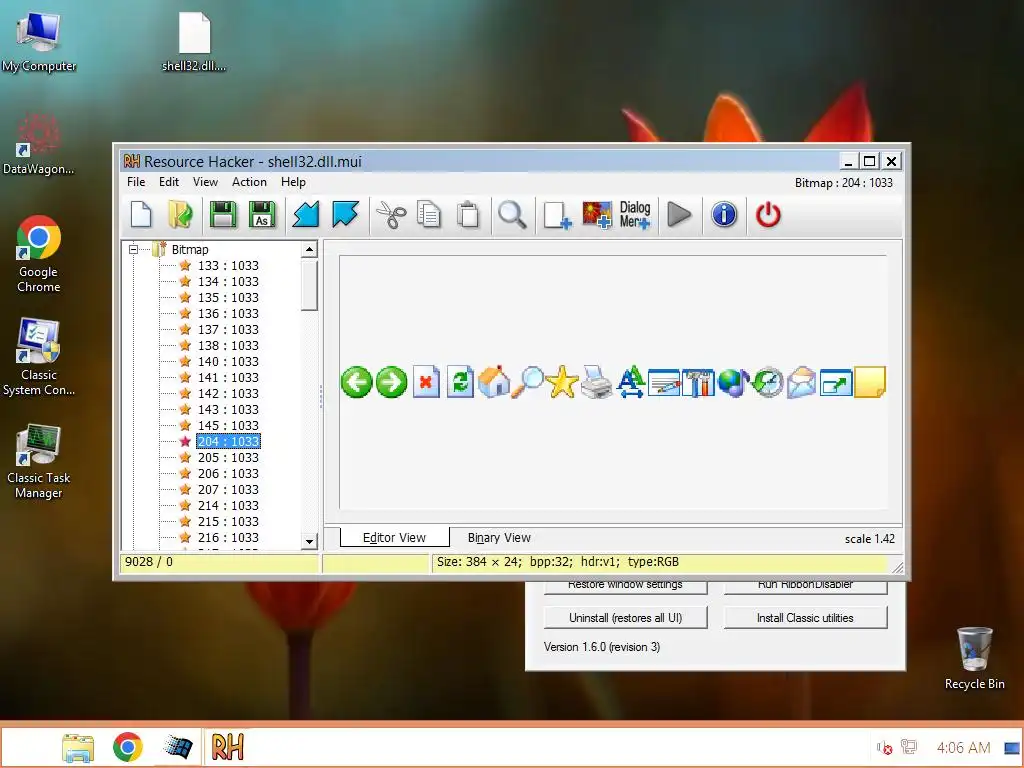
Task: Click the red power Exit icon
Action: (768, 215)
